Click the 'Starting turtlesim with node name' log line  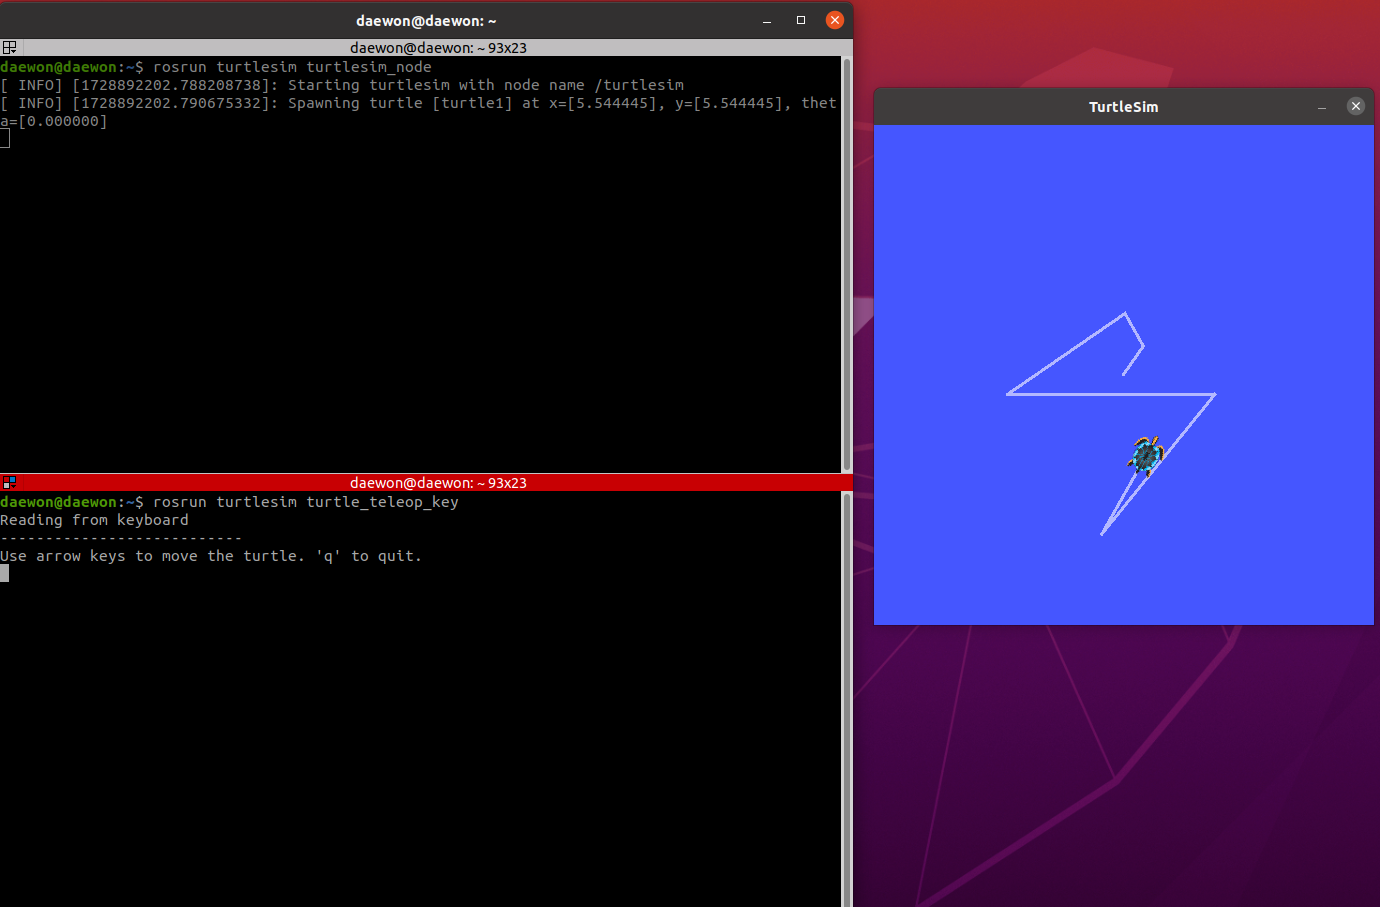point(342,85)
